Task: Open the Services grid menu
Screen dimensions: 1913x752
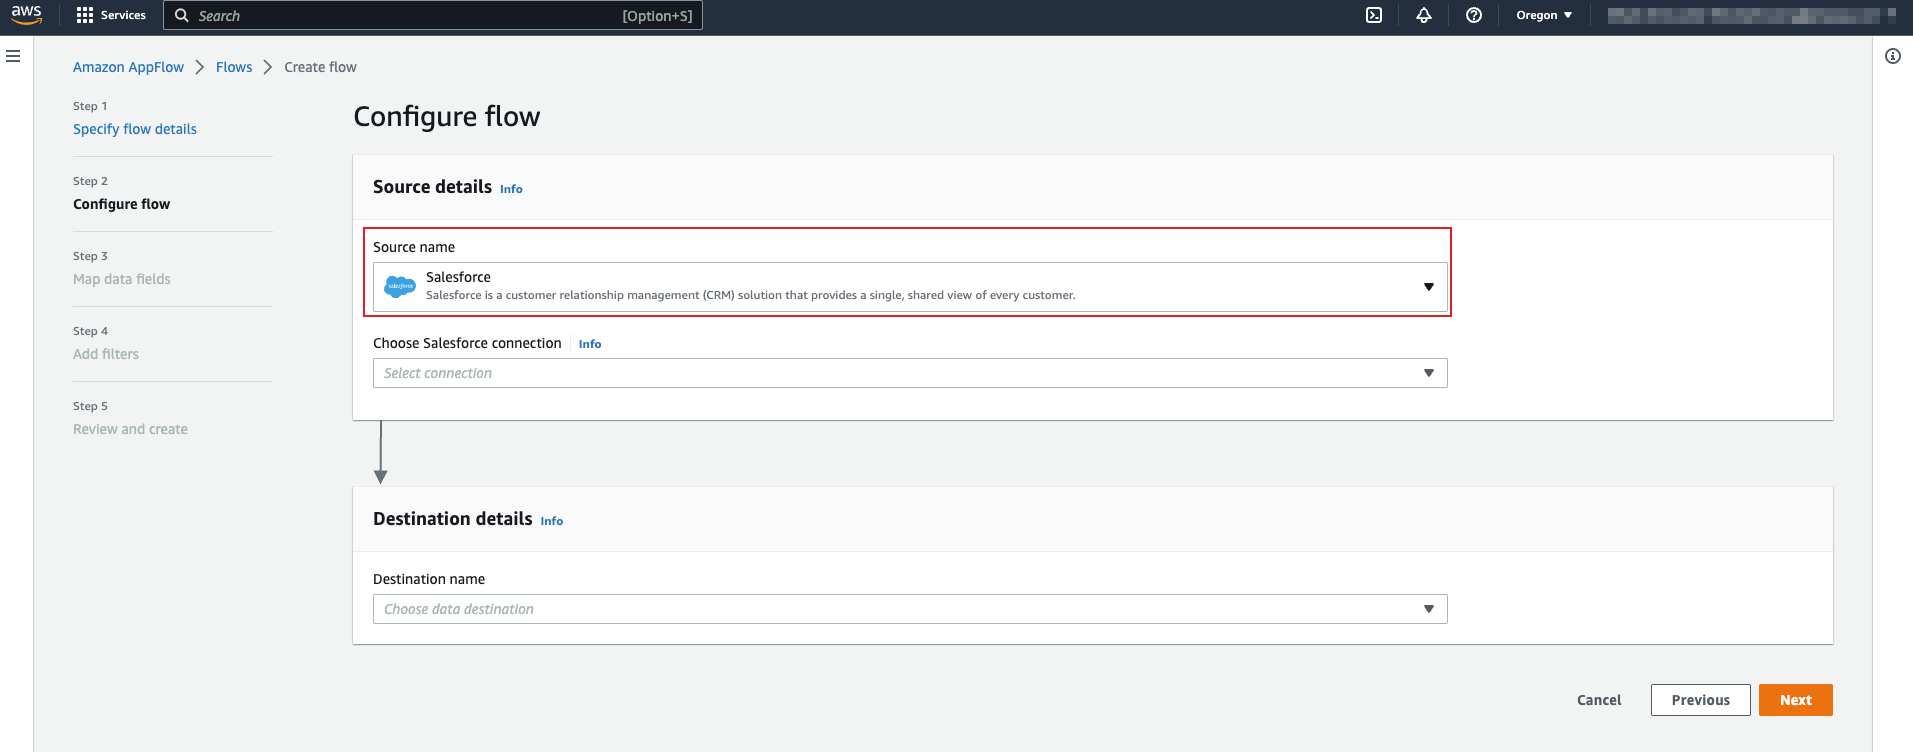Action: pyautogui.click(x=85, y=15)
